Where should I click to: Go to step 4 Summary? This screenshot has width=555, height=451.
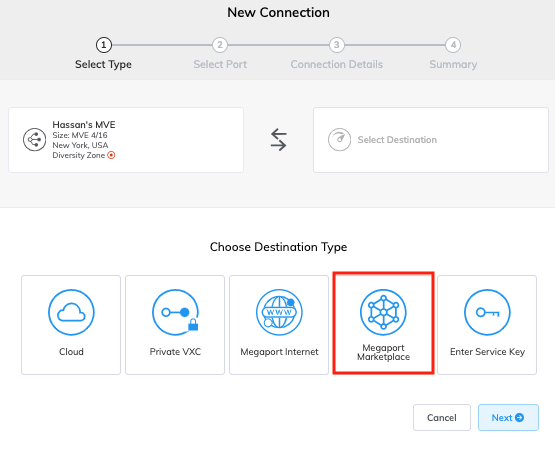tap(453, 45)
